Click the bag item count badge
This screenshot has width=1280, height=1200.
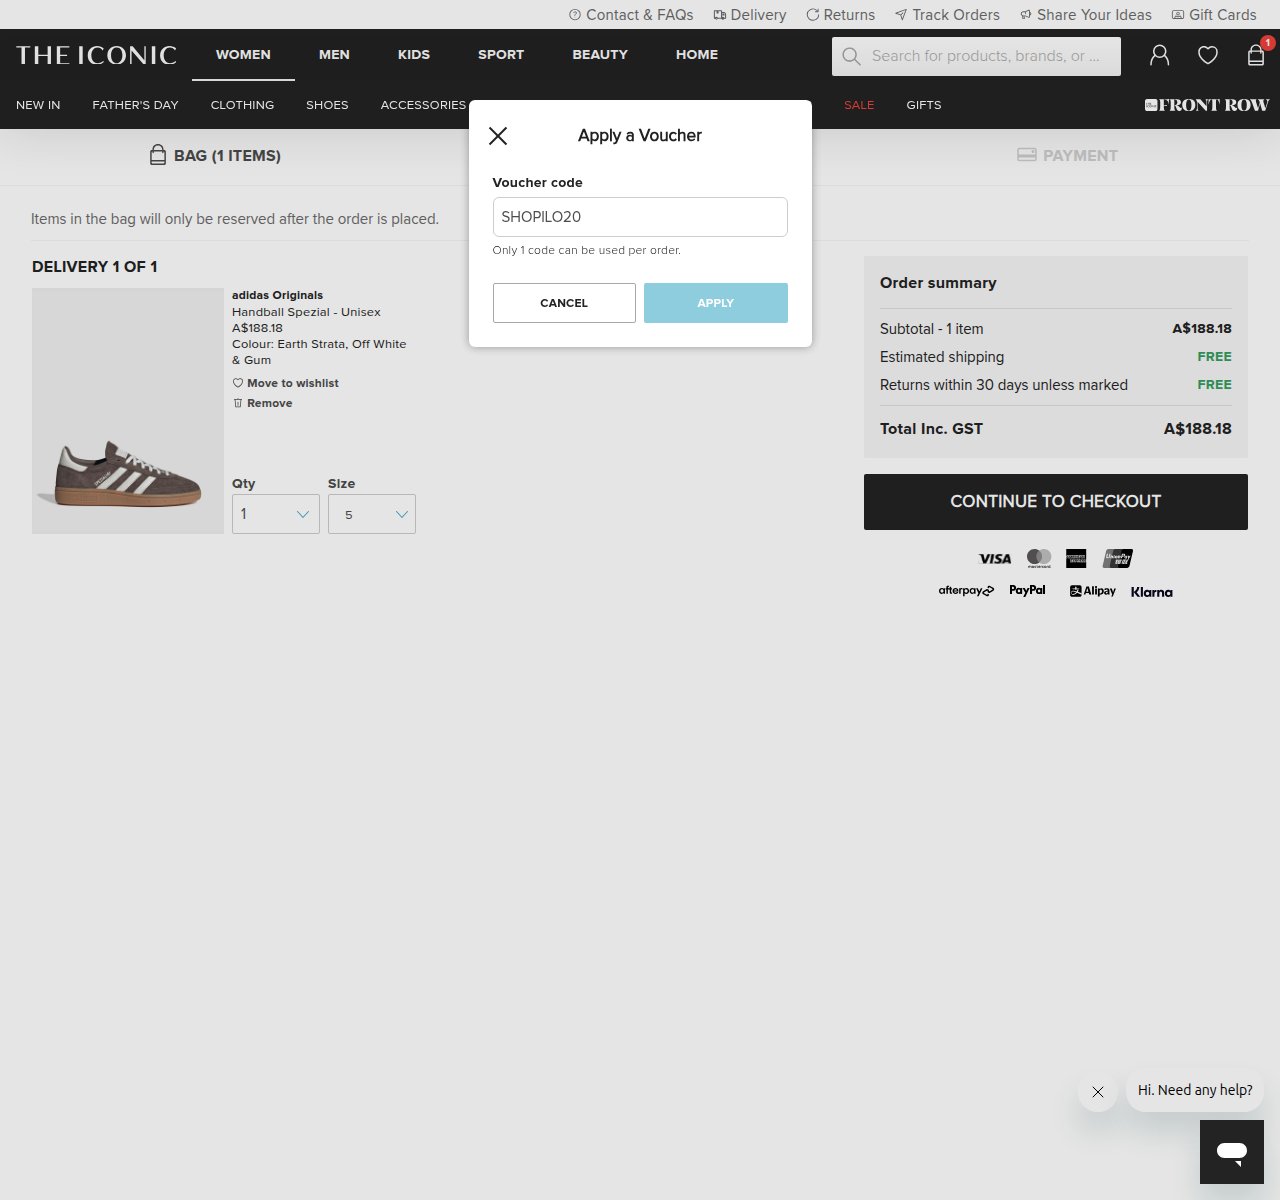(x=1268, y=43)
